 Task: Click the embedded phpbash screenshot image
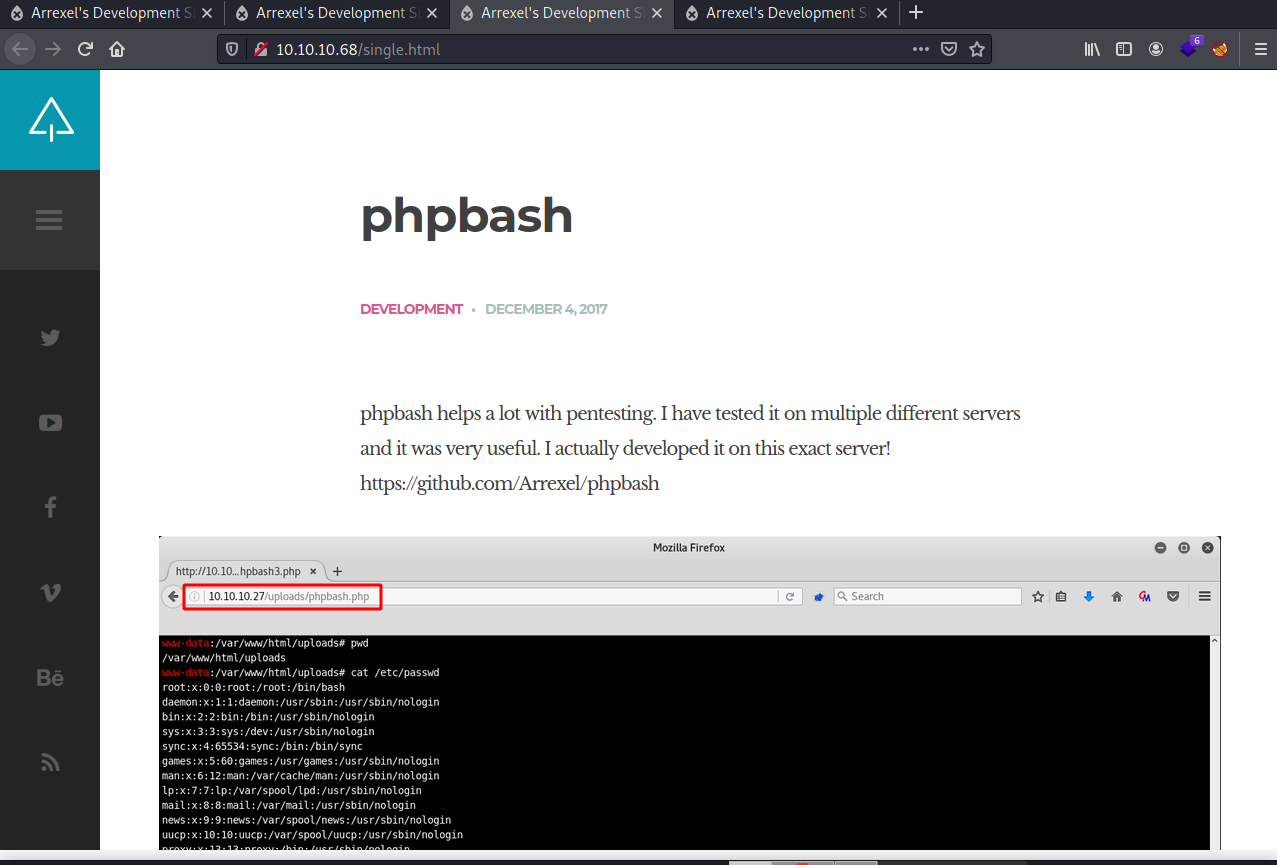pyautogui.click(x=689, y=693)
